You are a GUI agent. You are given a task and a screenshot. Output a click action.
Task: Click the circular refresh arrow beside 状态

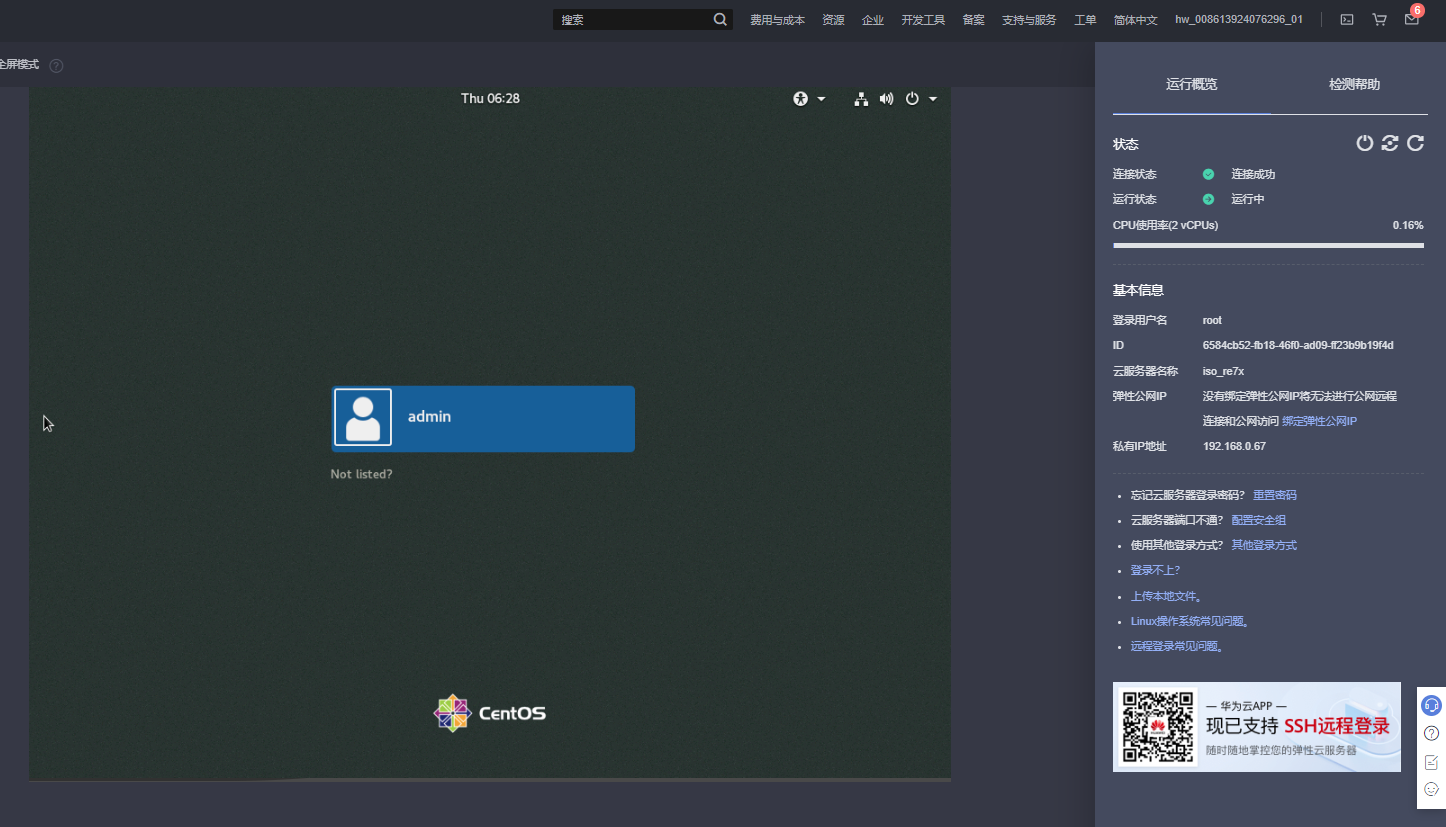[1415, 143]
